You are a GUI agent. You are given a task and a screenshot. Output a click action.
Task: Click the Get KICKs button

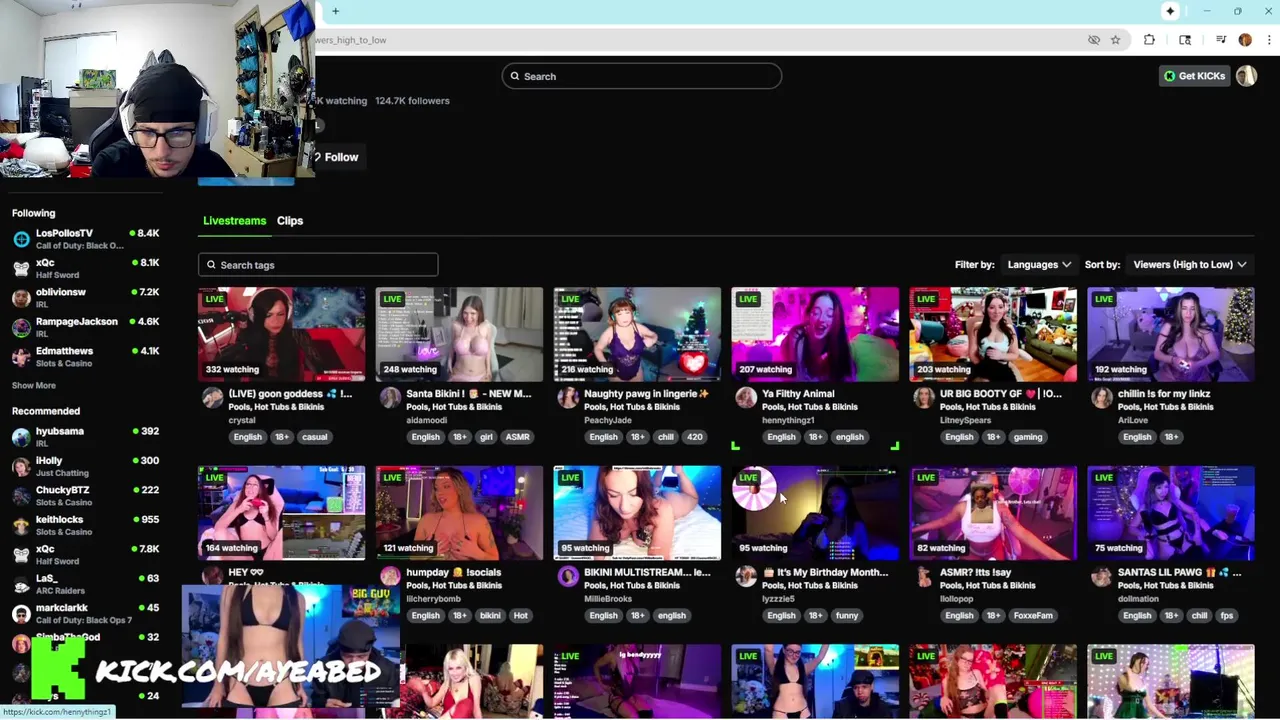(1194, 76)
